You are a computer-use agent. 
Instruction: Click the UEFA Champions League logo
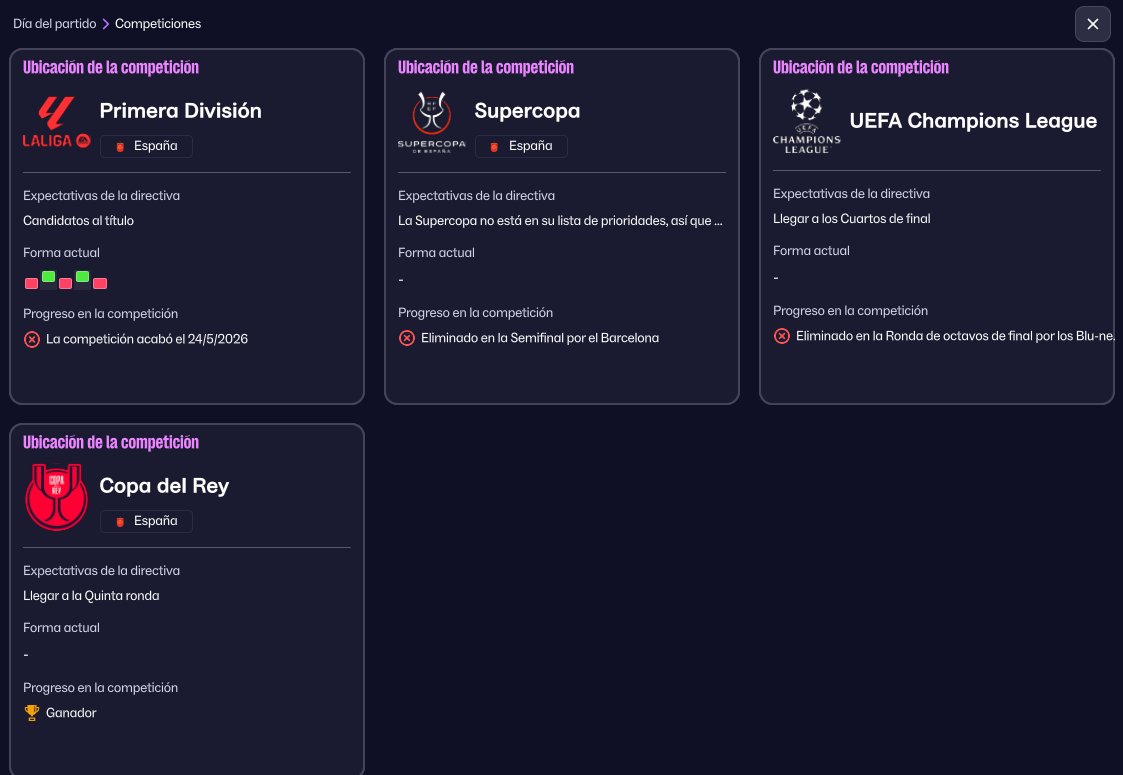click(x=806, y=121)
